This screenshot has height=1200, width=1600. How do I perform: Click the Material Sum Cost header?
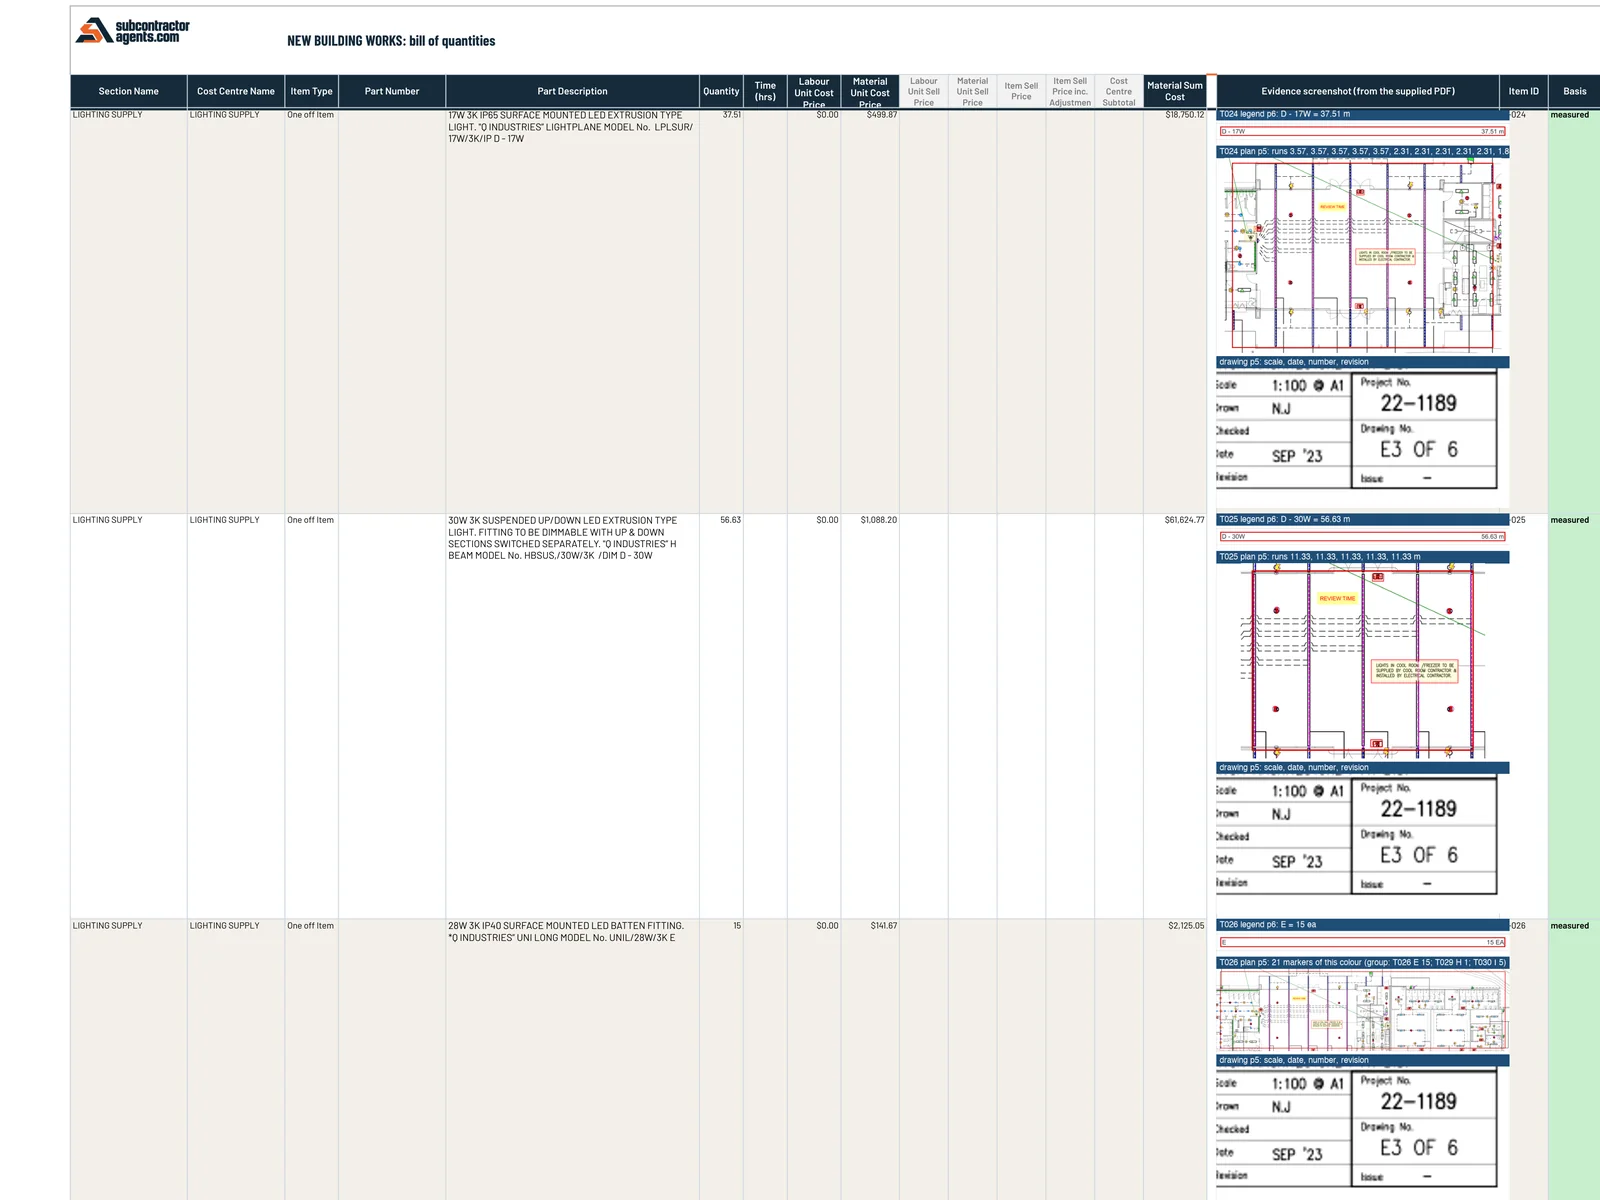point(1175,91)
